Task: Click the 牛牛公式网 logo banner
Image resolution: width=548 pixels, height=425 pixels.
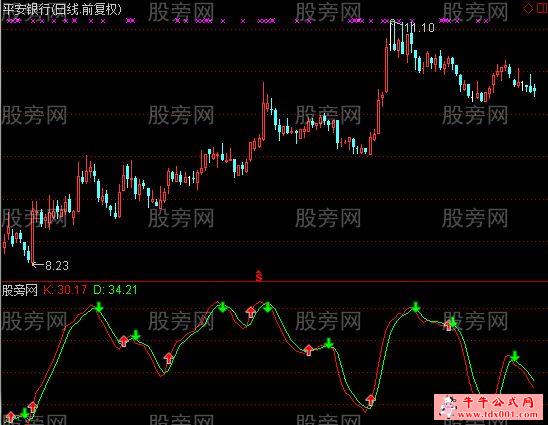Action: (488, 407)
